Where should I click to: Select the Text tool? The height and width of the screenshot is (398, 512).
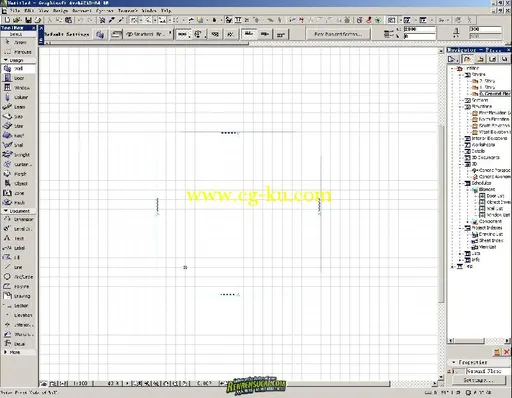pyautogui.click(x=19, y=238)
